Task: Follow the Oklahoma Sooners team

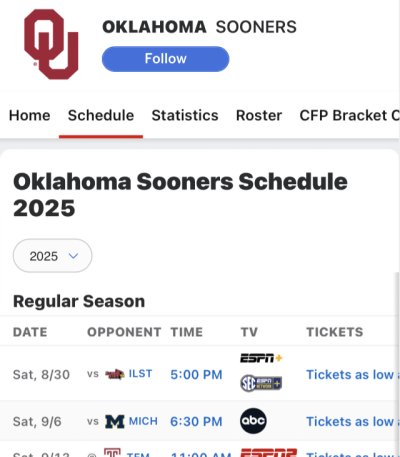Action: point(165,59)
